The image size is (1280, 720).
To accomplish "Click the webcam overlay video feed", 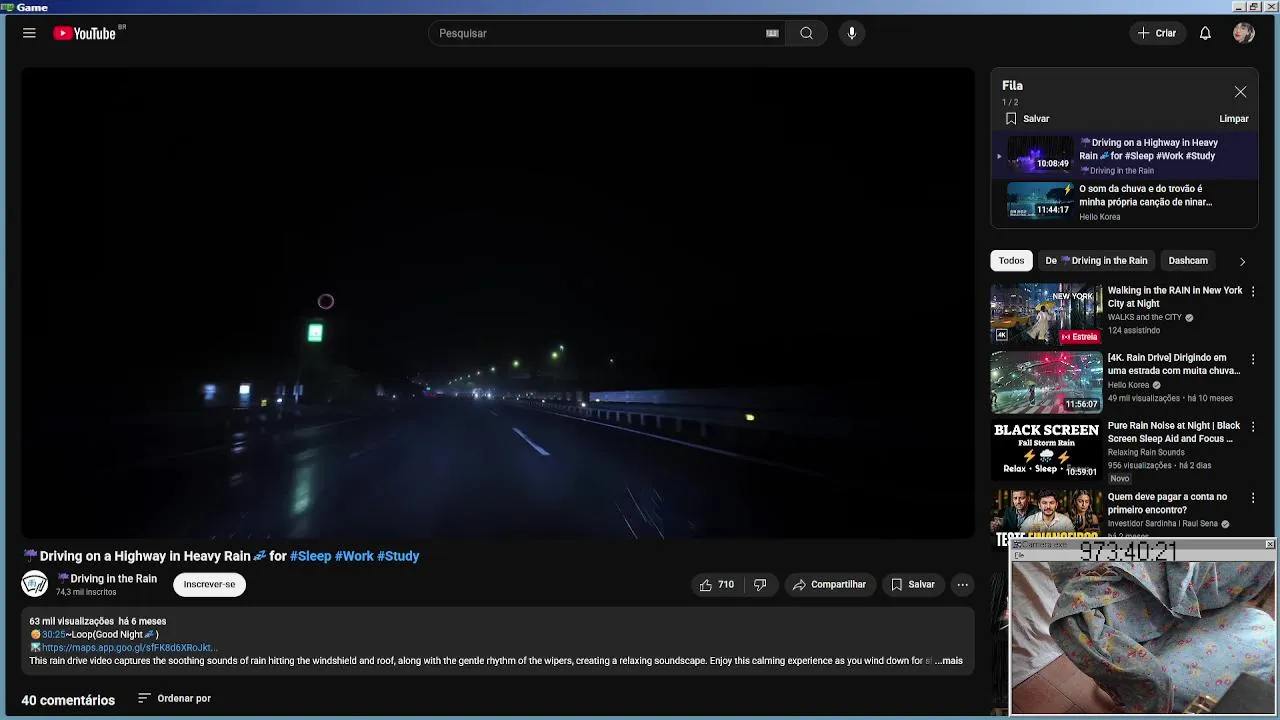I will tap(1143, 636).
